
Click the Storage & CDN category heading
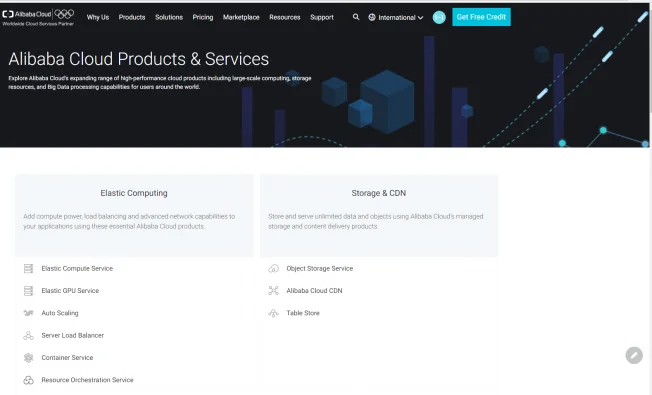click(x=379, y=193)
